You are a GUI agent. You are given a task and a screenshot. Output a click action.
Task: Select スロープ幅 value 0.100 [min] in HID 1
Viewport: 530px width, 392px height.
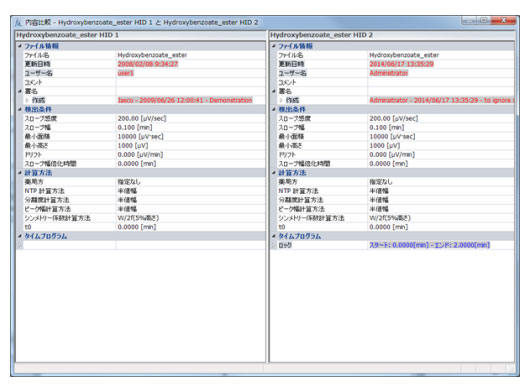(x=135, y=127)
